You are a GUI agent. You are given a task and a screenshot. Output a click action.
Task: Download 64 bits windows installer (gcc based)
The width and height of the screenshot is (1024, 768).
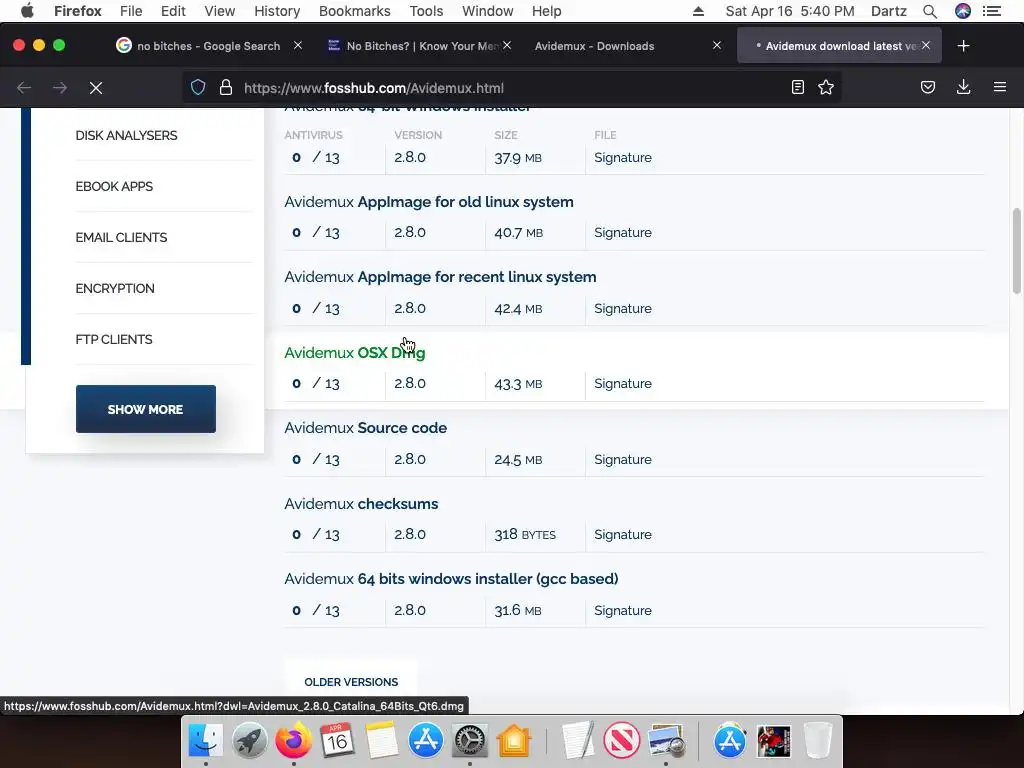point(451,579)
